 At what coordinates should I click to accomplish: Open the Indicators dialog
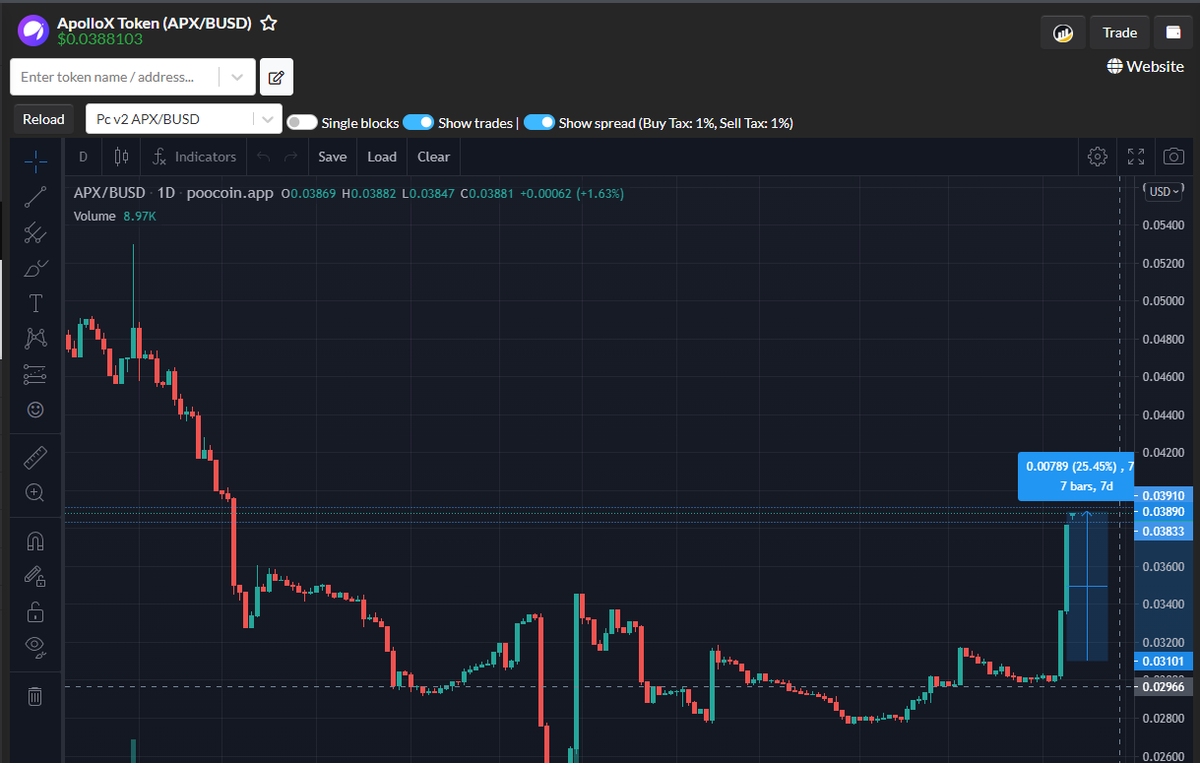(x=195, y=157)
